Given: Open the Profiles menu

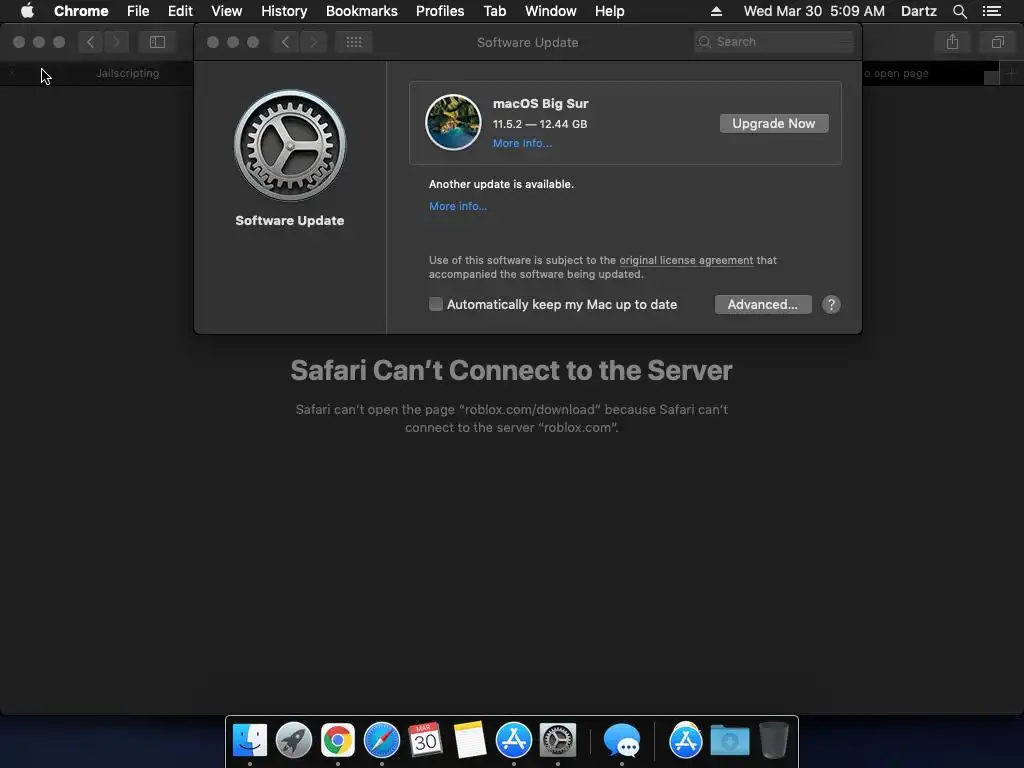Looking at the screenshot, I should pos(440,11).
